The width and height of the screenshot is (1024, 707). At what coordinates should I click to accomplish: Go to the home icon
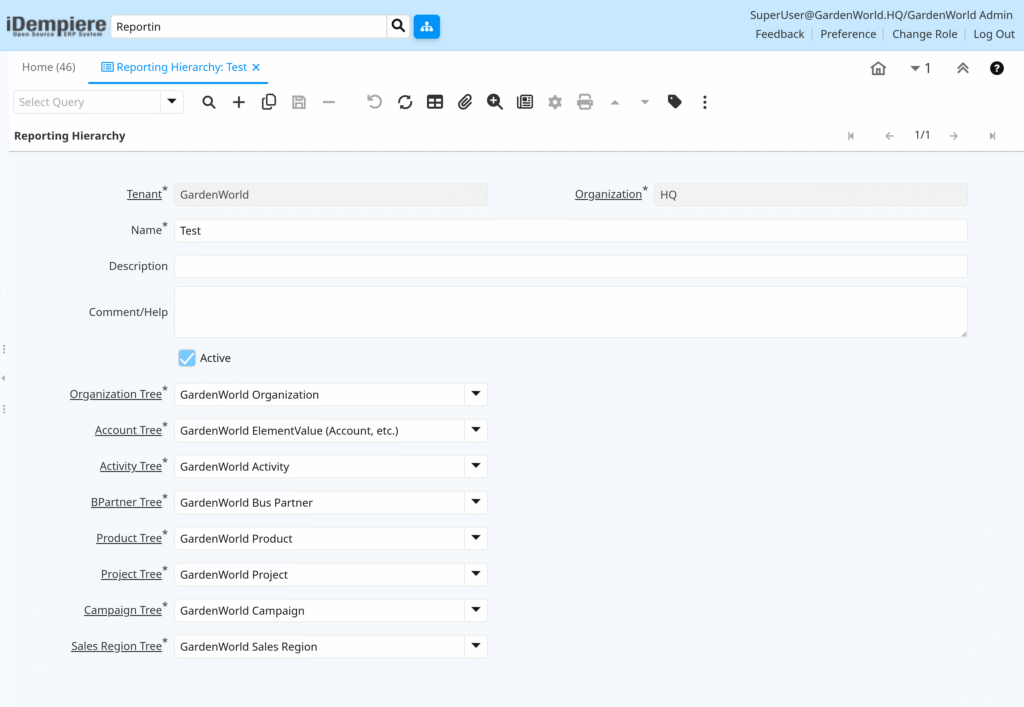pos(878,68)
